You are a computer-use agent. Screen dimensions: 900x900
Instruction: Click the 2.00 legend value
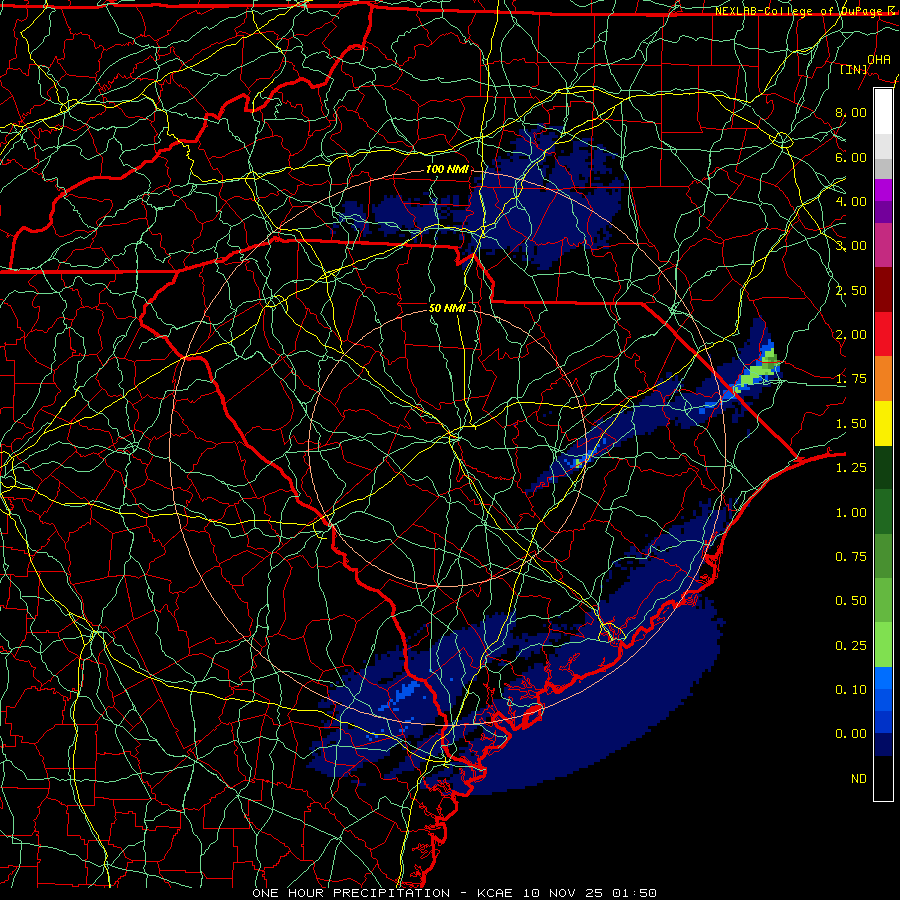tap(851, 335)
